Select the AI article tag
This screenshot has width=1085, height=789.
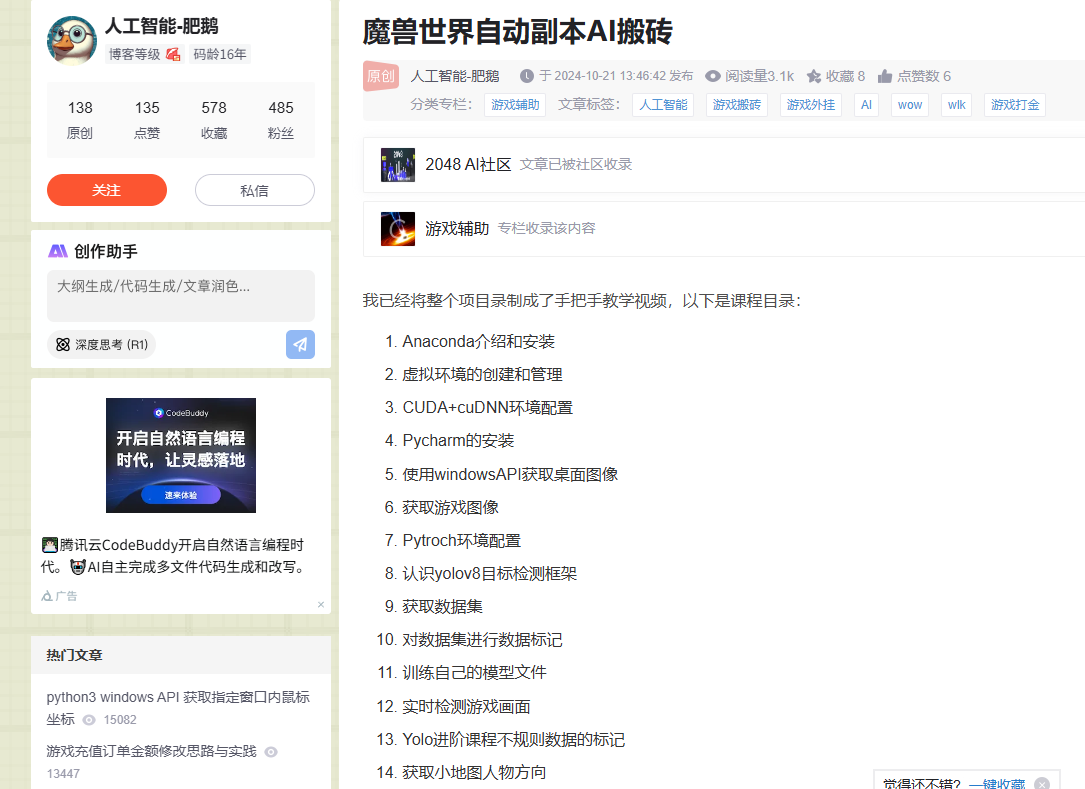tap(866, 105)
